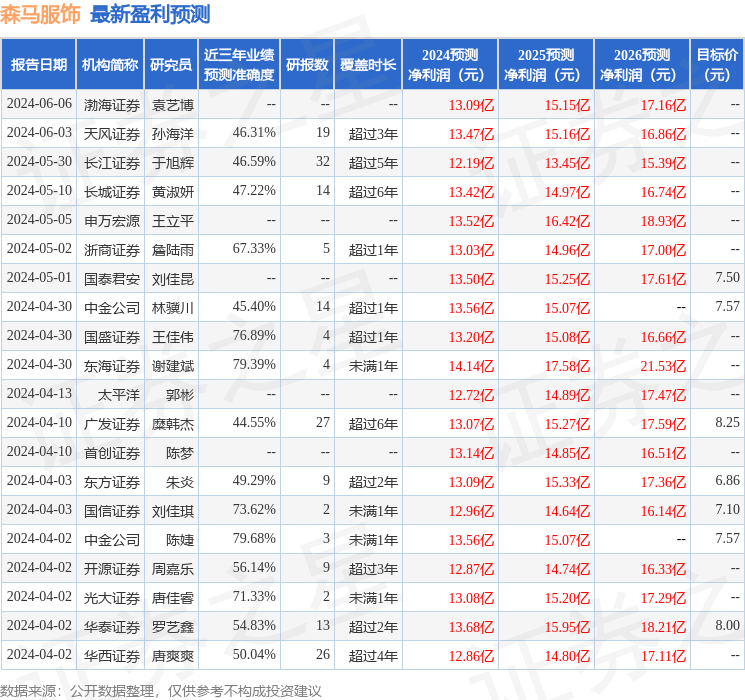Screen dimensions: 745x700
Task: Click the 2024预测净利润 column header
Action: click(x=450, y=65)
